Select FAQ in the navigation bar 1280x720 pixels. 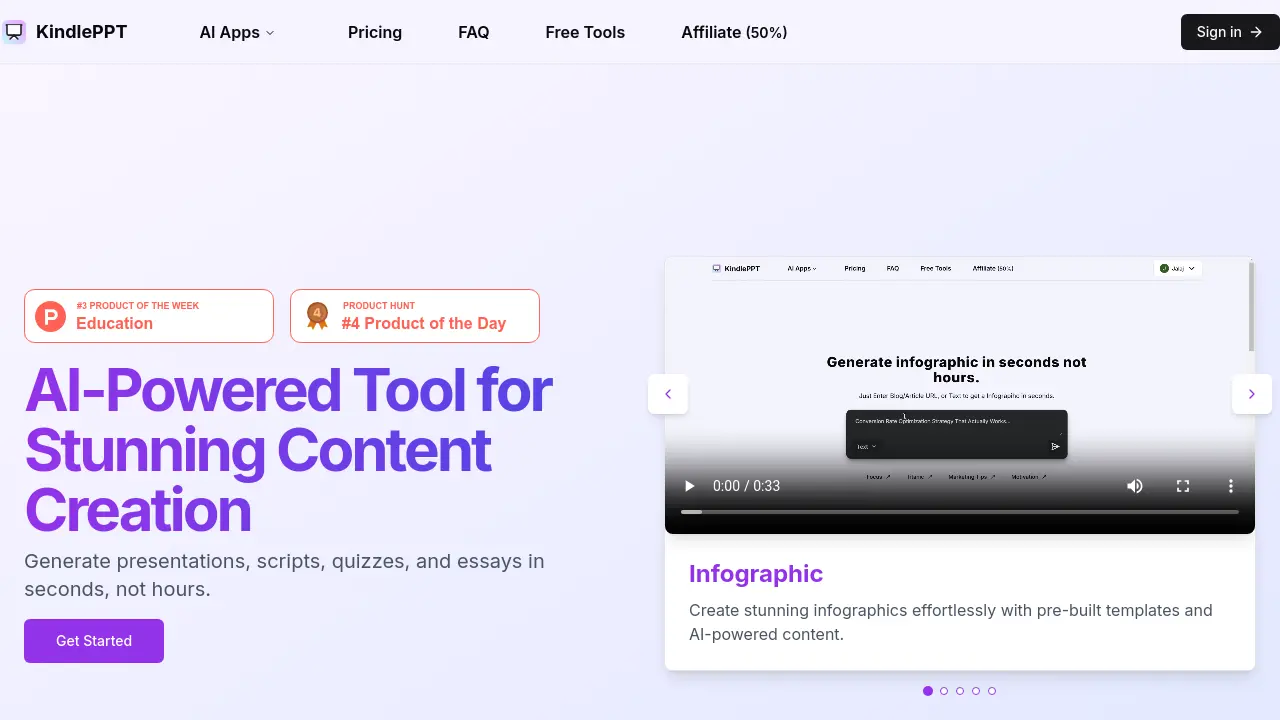[x=473, y=32]
